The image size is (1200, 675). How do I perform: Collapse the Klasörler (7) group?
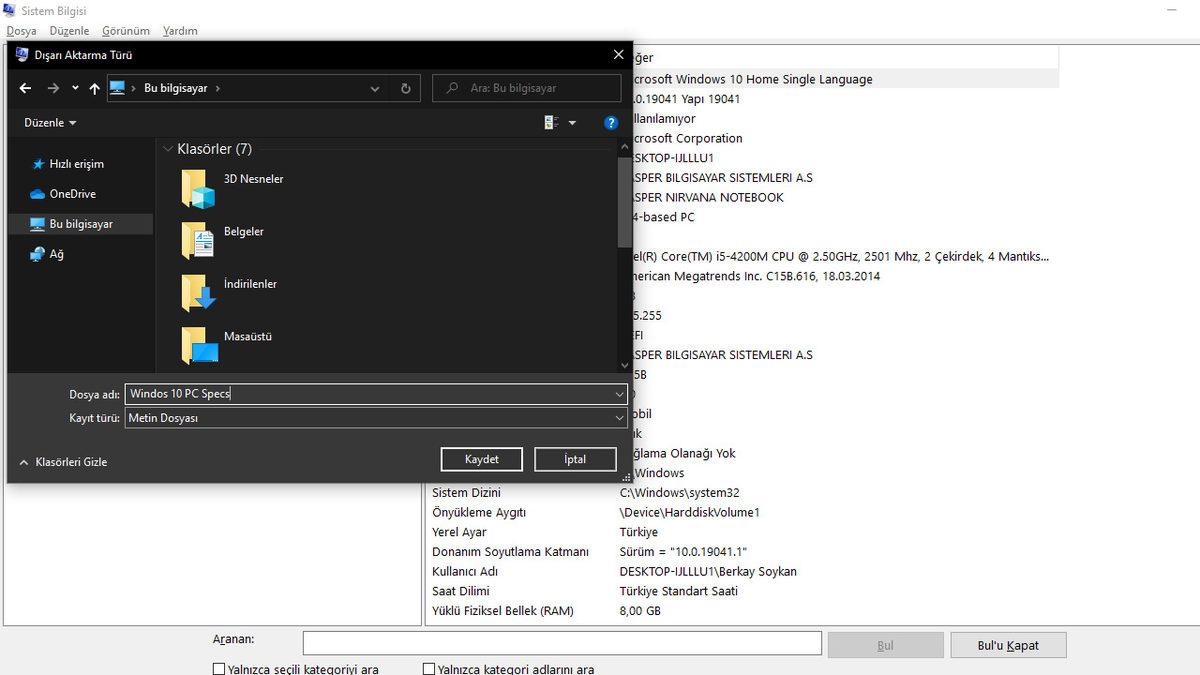click(x=167, y=149)
